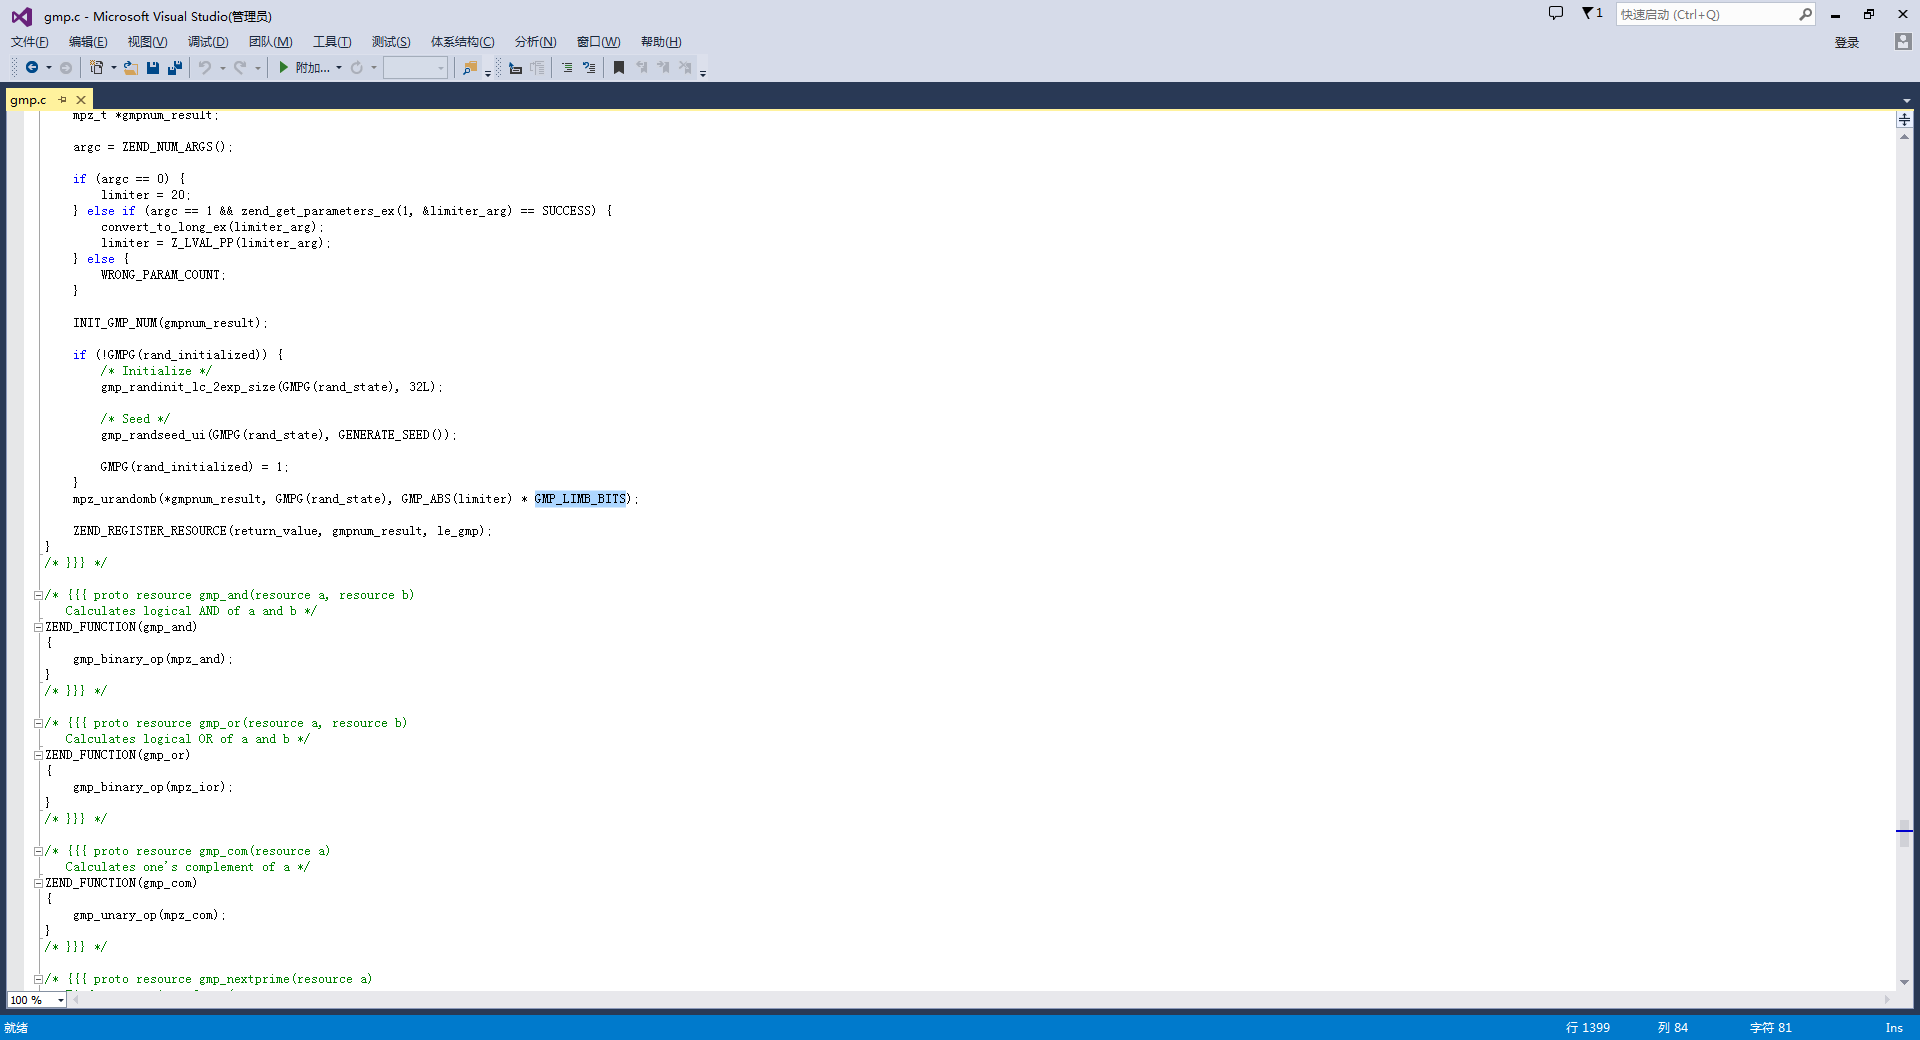
Task: Open the feedback speech bubble icon
Action: (x=1555, y=14)
